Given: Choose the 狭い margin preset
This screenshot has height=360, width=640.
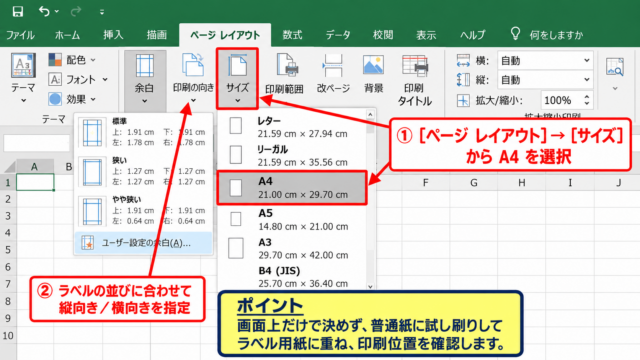Looking at the screenshot, I should click(144, 171).
